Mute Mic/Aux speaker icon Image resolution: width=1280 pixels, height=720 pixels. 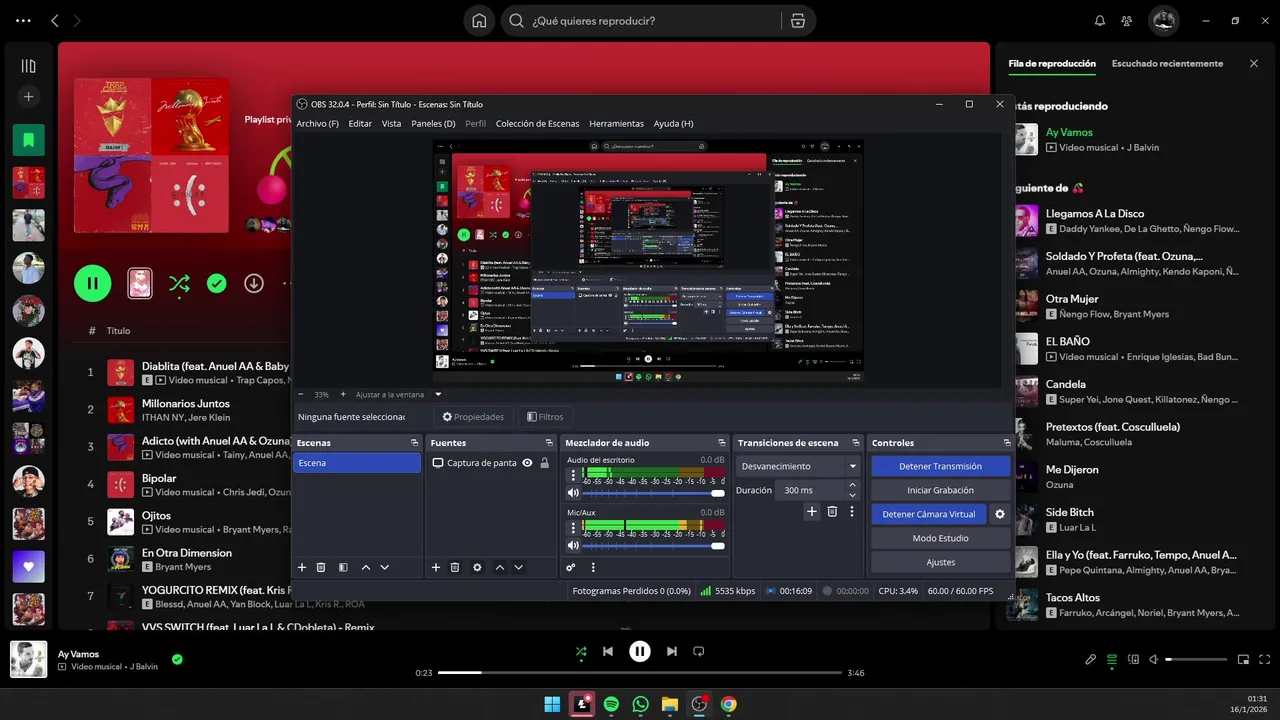pos(573,545)
